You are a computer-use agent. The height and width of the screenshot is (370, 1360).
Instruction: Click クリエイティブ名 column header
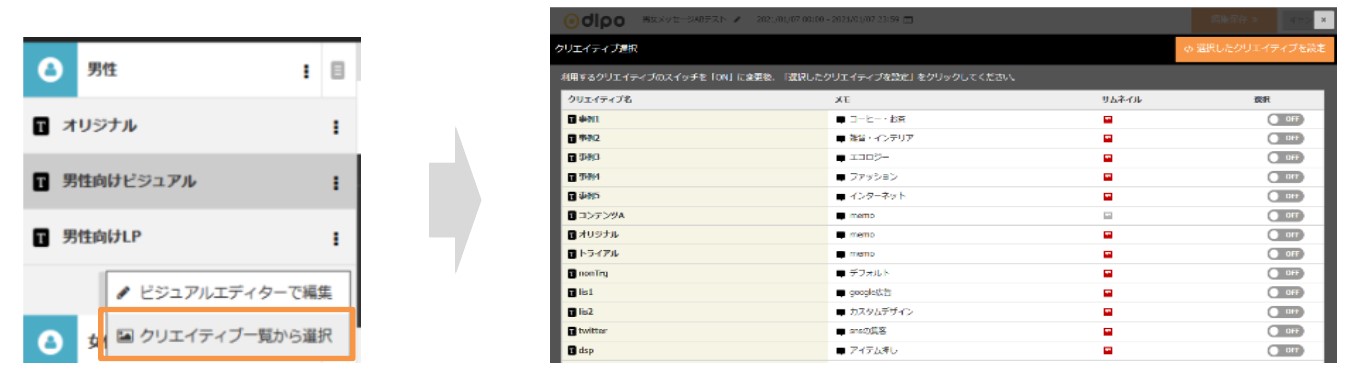point(600,100)
